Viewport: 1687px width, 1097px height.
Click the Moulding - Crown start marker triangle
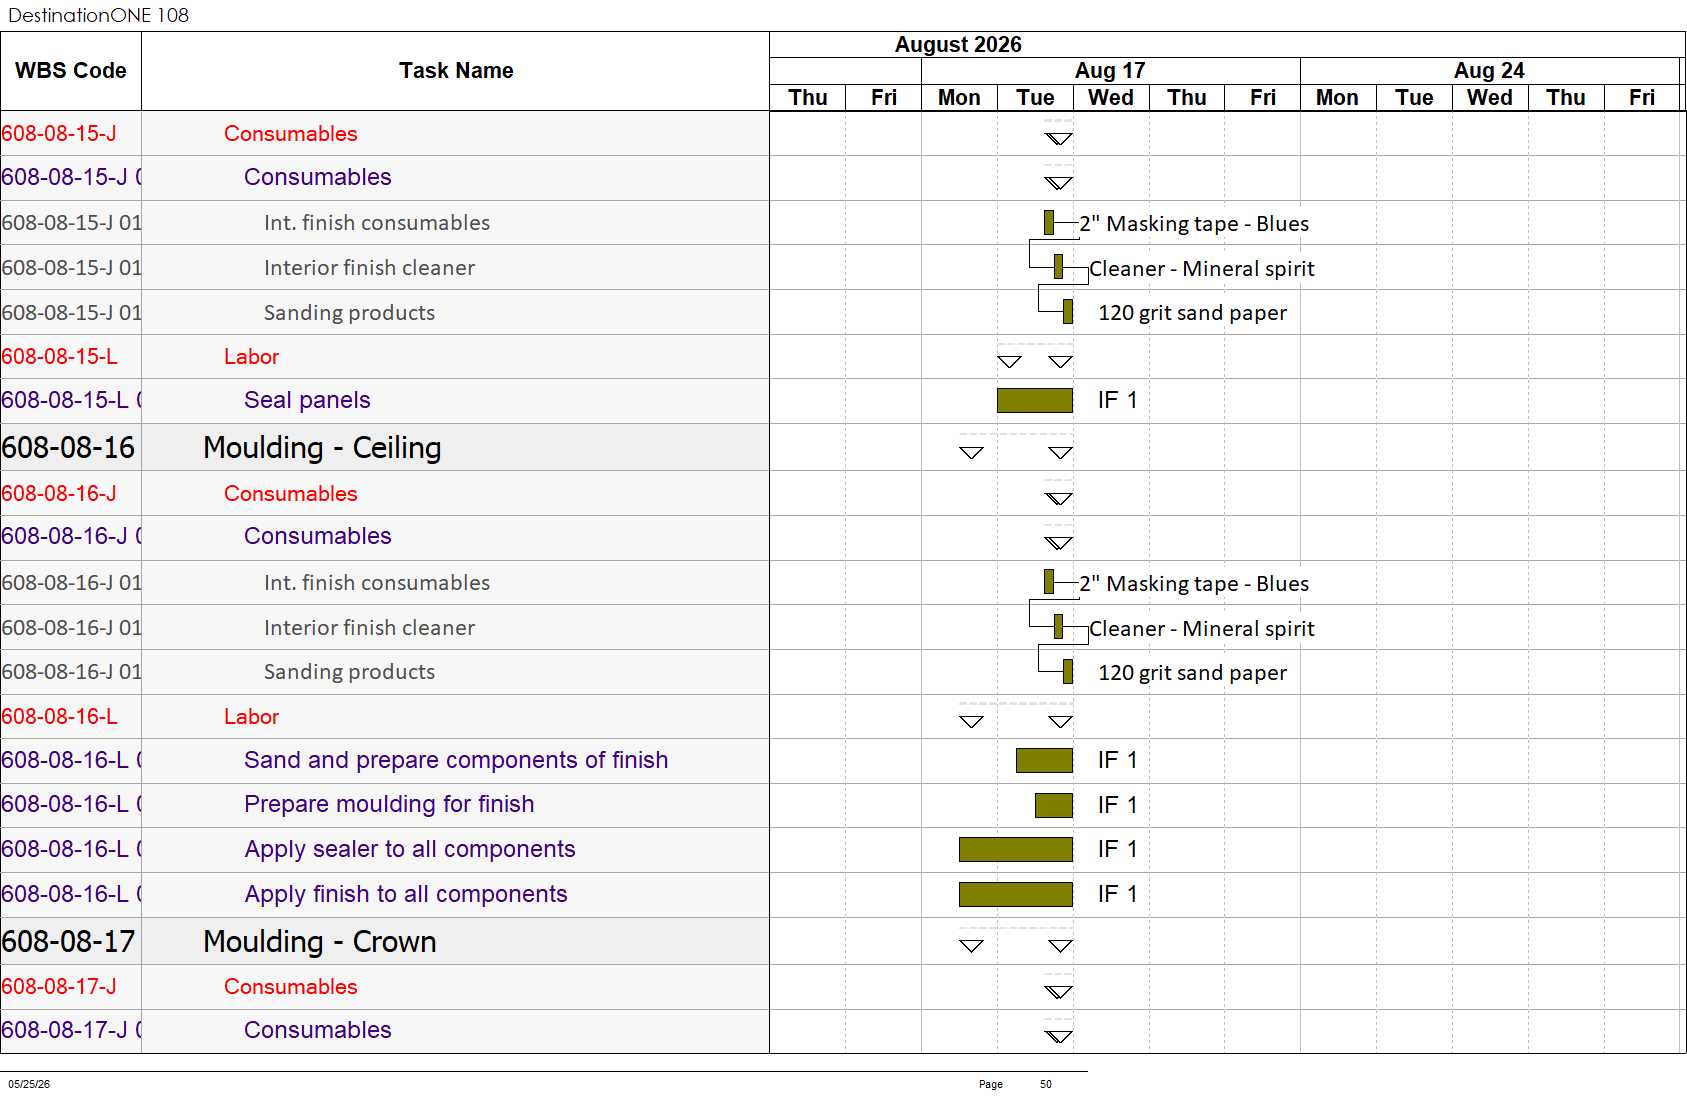[x=971, y=945]
